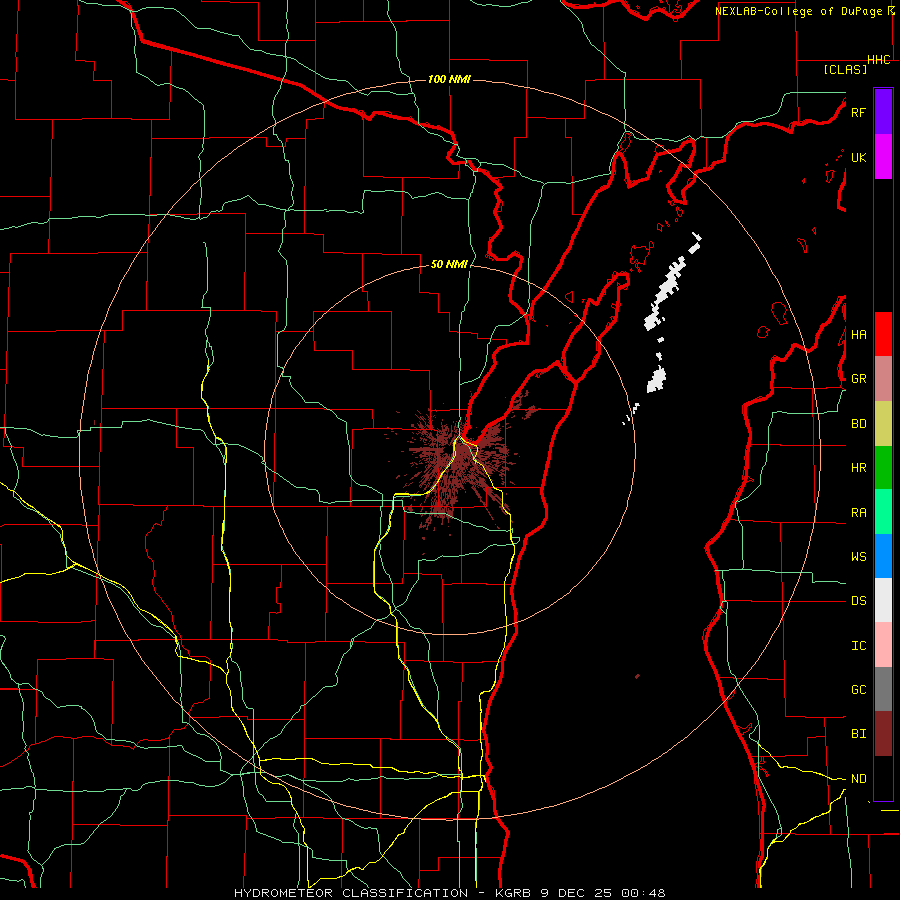Click the "GR" legend label
Image resolution: width=900 pixels, height=900 pixels.
click(x=858, y=379)
